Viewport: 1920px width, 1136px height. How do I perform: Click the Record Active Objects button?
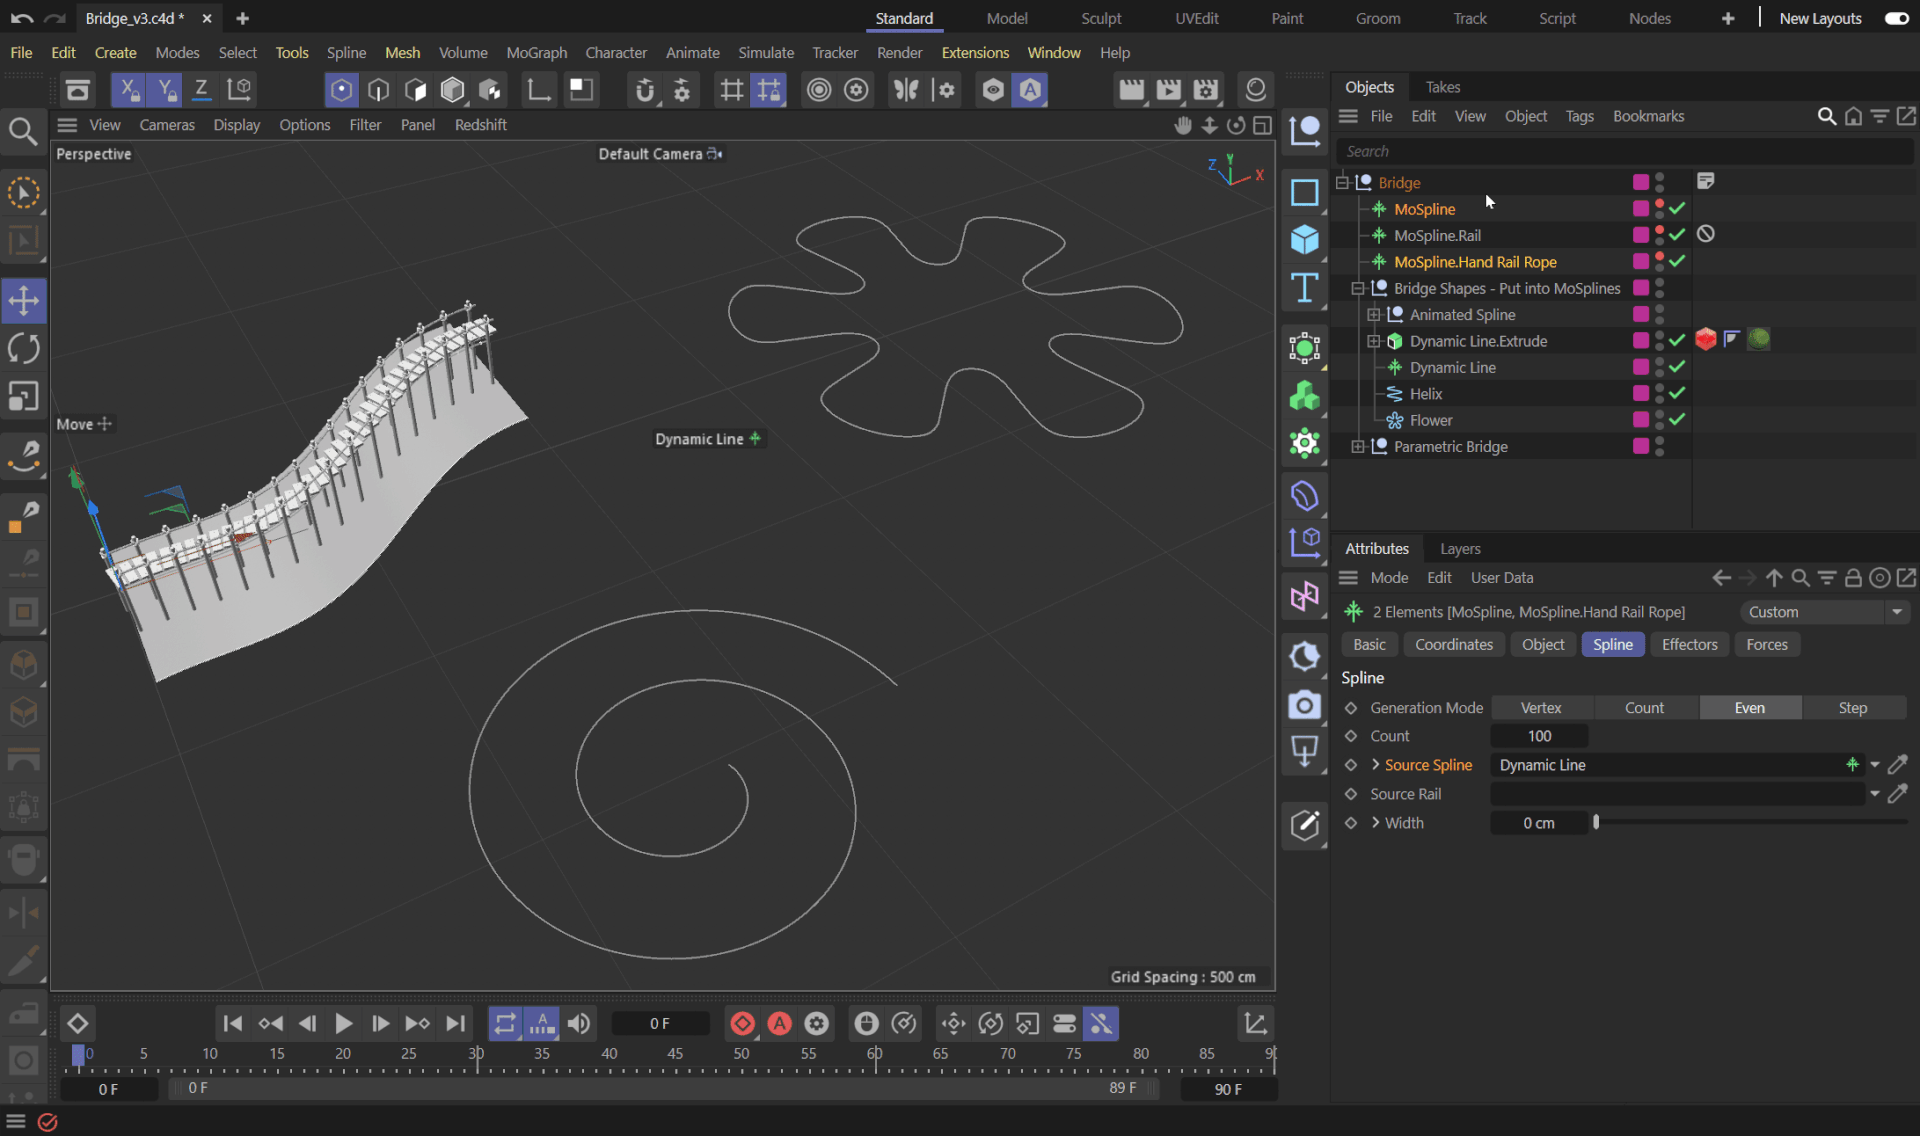click(x=743, y=1023)
